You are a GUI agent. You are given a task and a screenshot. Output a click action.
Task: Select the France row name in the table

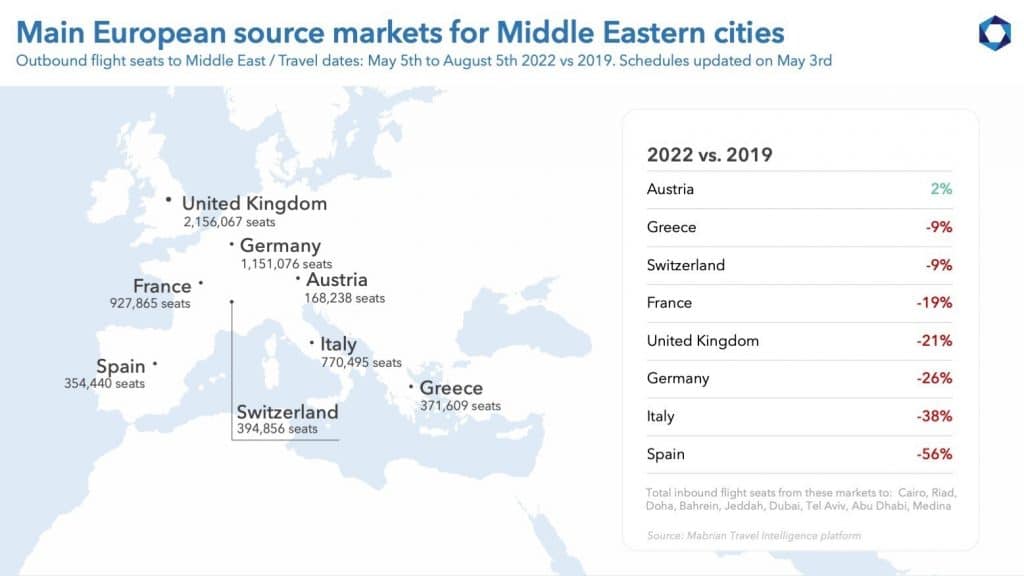coord(669,303)
